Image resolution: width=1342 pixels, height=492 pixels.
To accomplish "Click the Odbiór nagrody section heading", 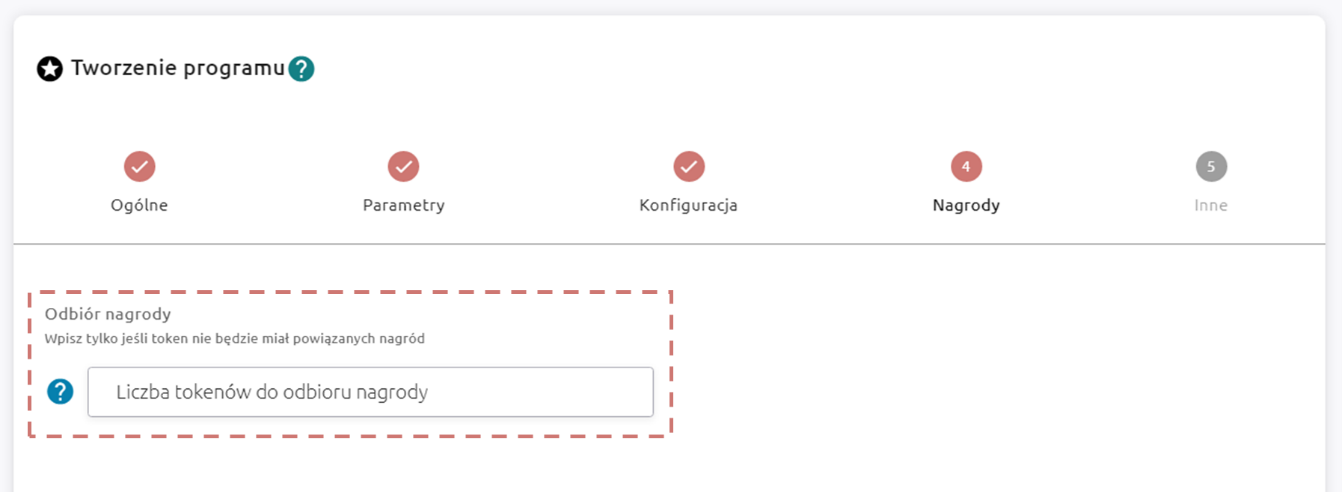I will click(x=108, y=314).
